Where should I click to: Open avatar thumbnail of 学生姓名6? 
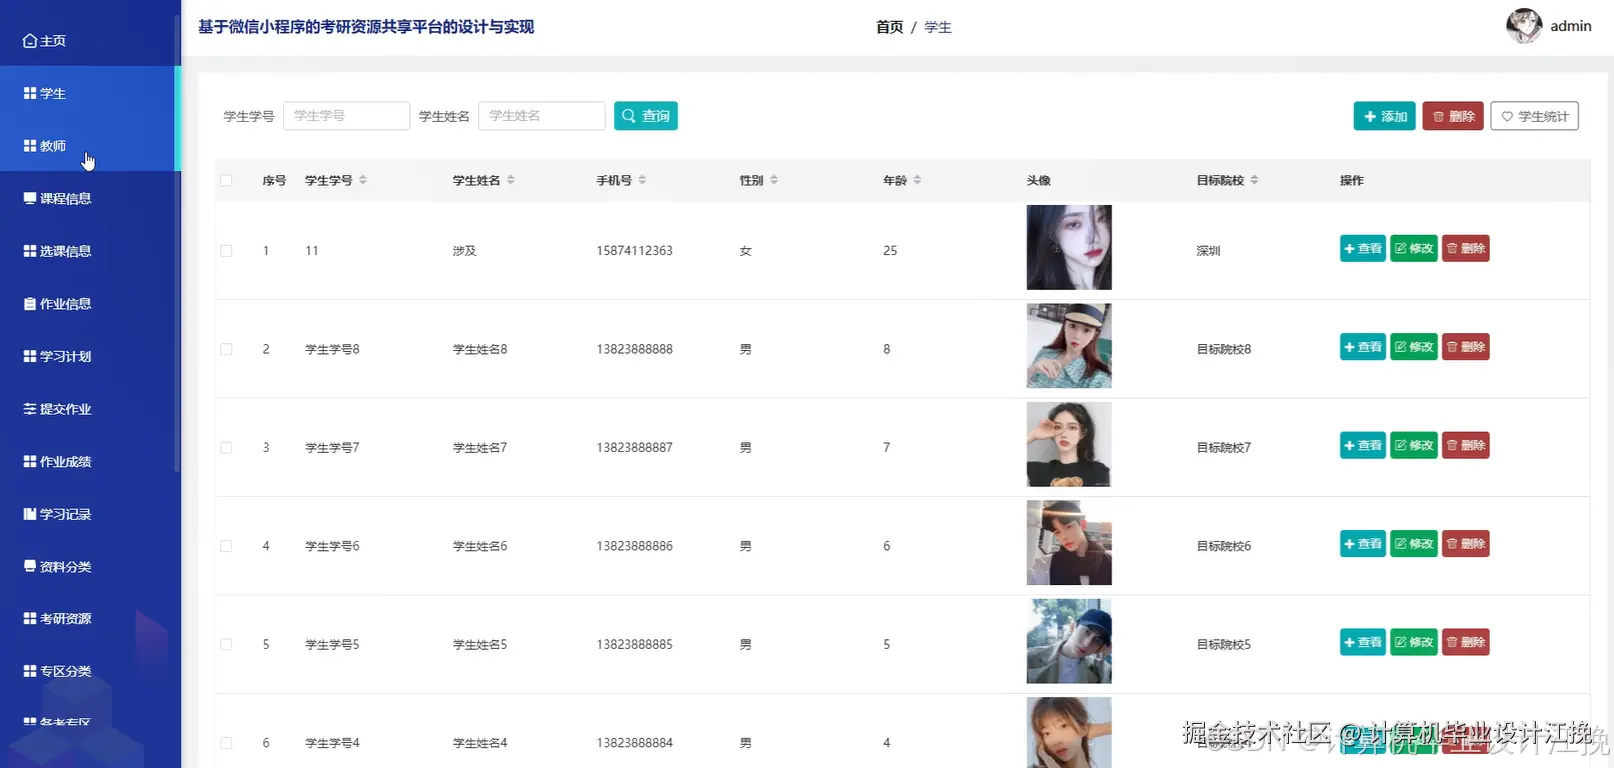[x=1069, y=543]
